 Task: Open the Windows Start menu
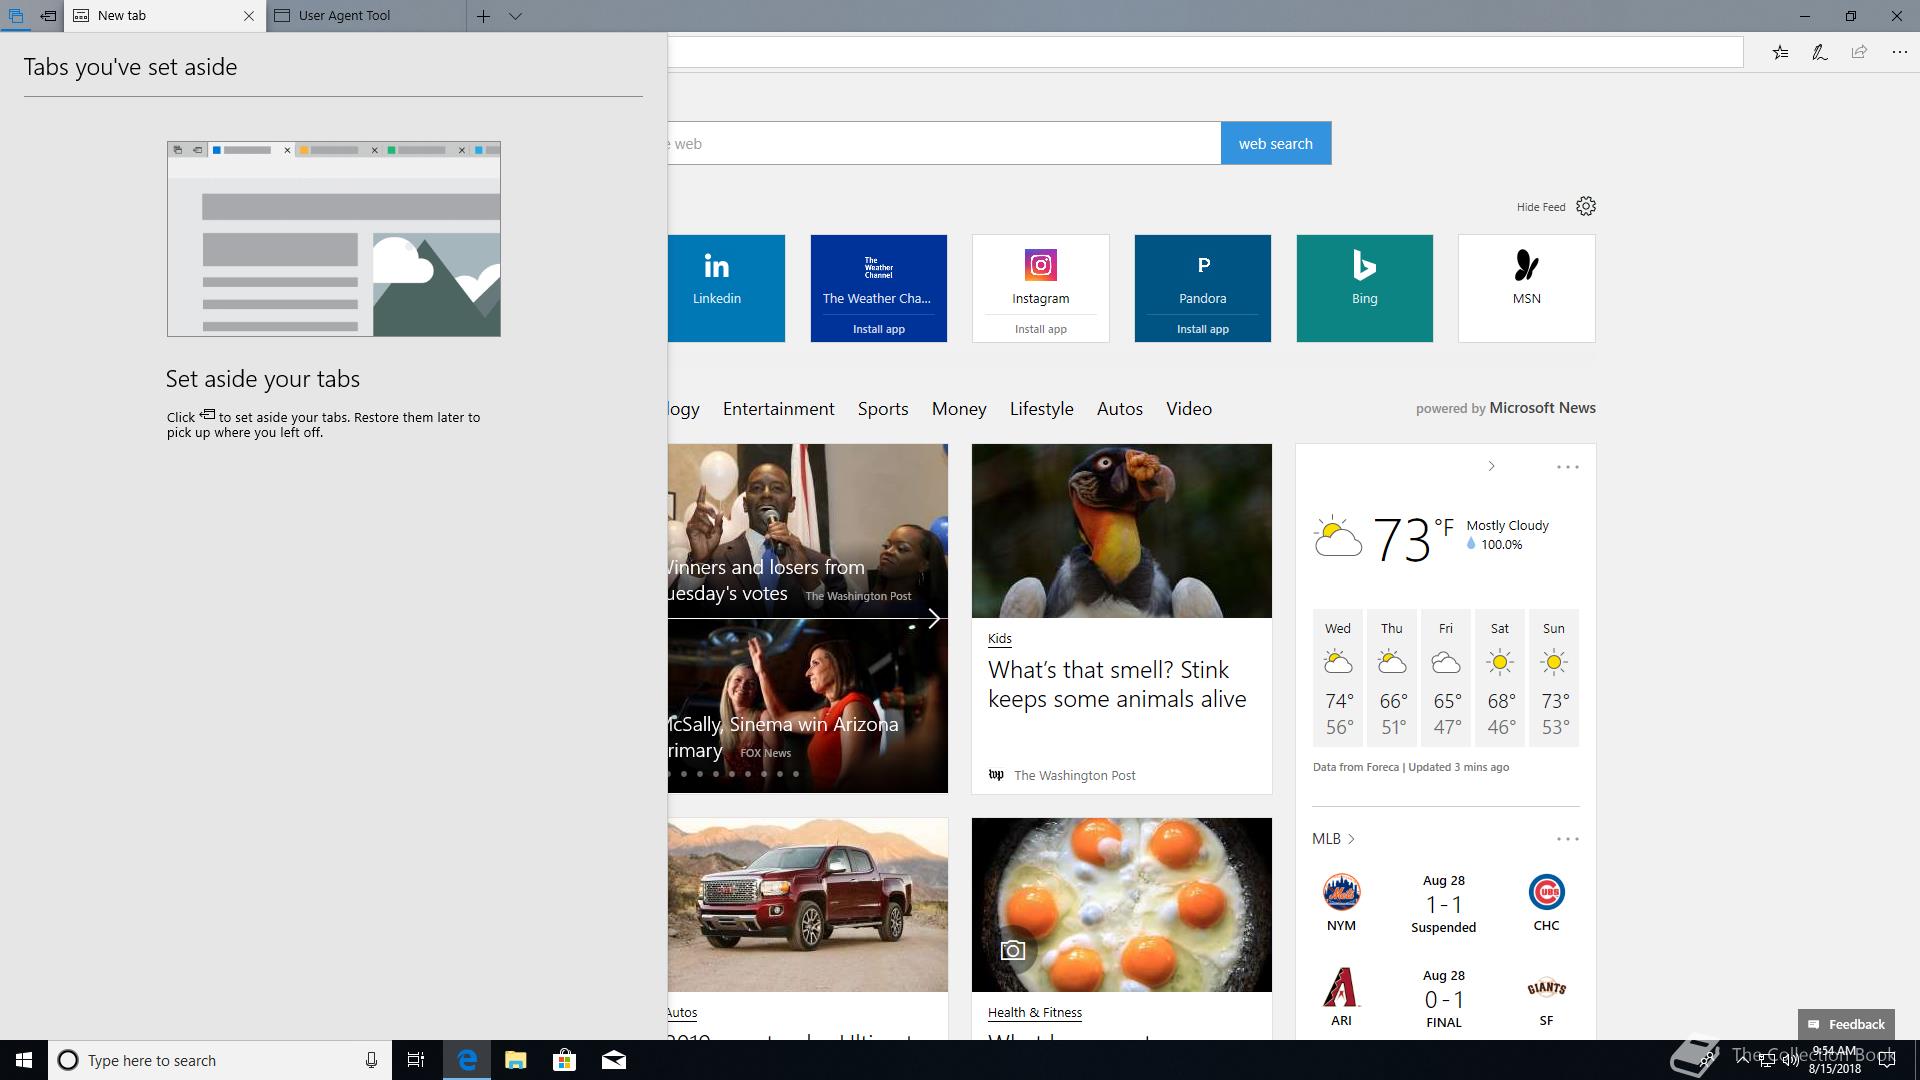pyautogui.click(x=24, y=1060)
